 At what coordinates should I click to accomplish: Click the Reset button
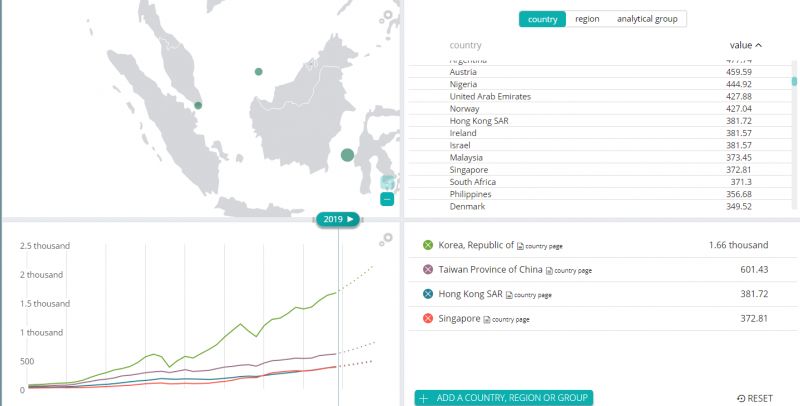coord(754,398)
